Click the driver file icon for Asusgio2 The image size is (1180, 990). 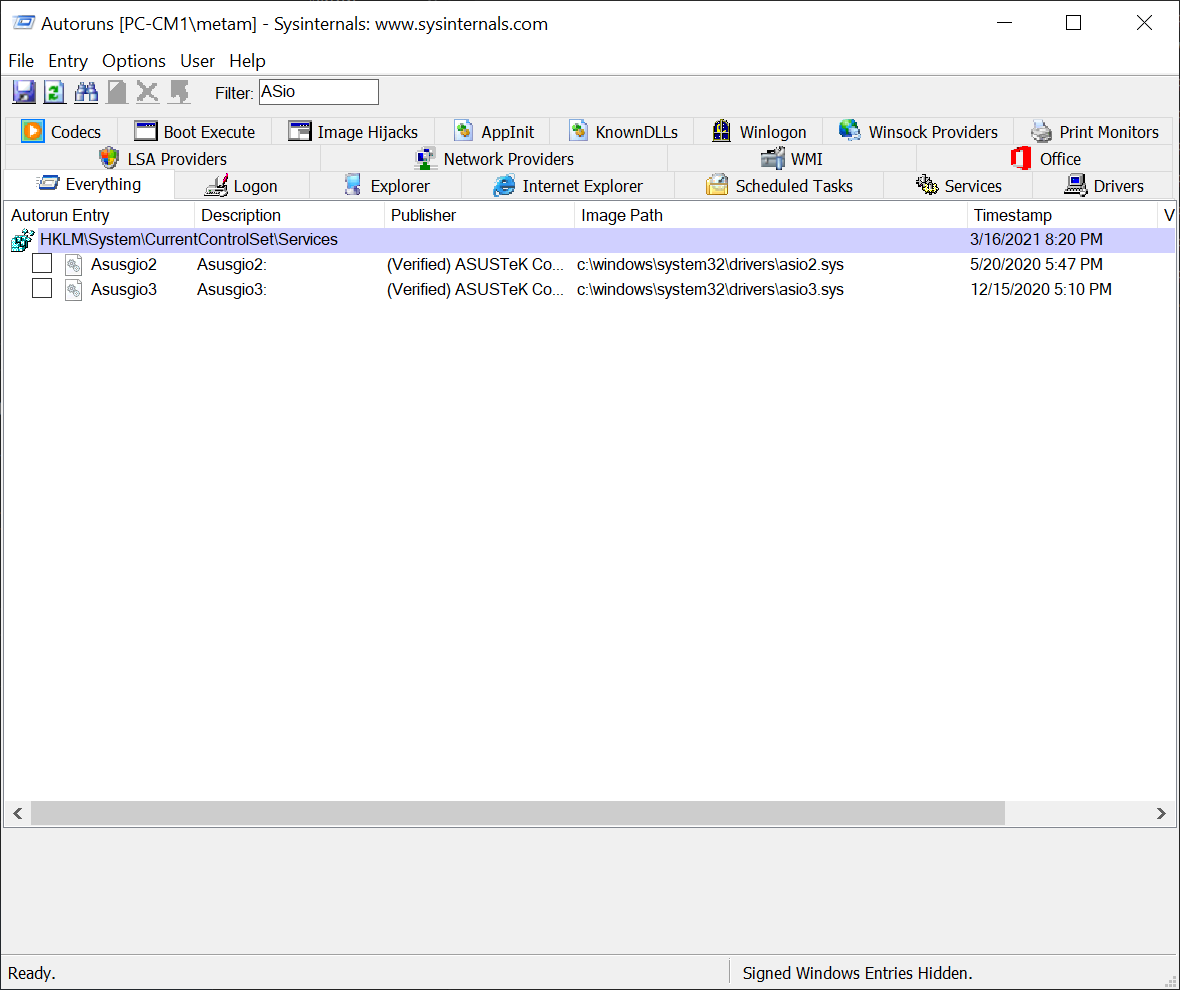tap(73, 265)
